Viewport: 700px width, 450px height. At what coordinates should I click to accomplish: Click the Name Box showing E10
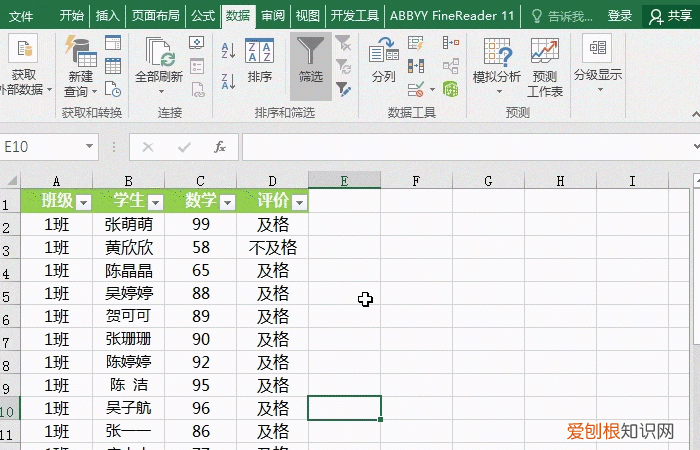43,146
